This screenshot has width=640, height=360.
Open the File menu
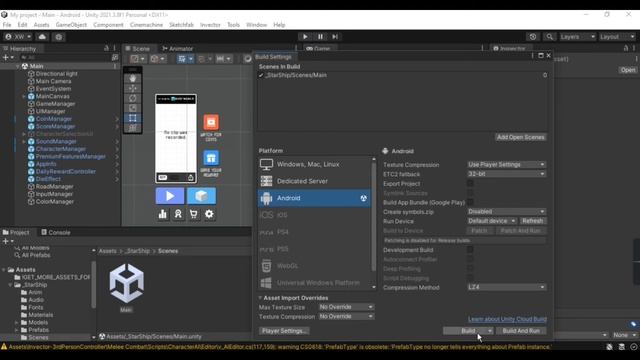(x=7, y=25)
